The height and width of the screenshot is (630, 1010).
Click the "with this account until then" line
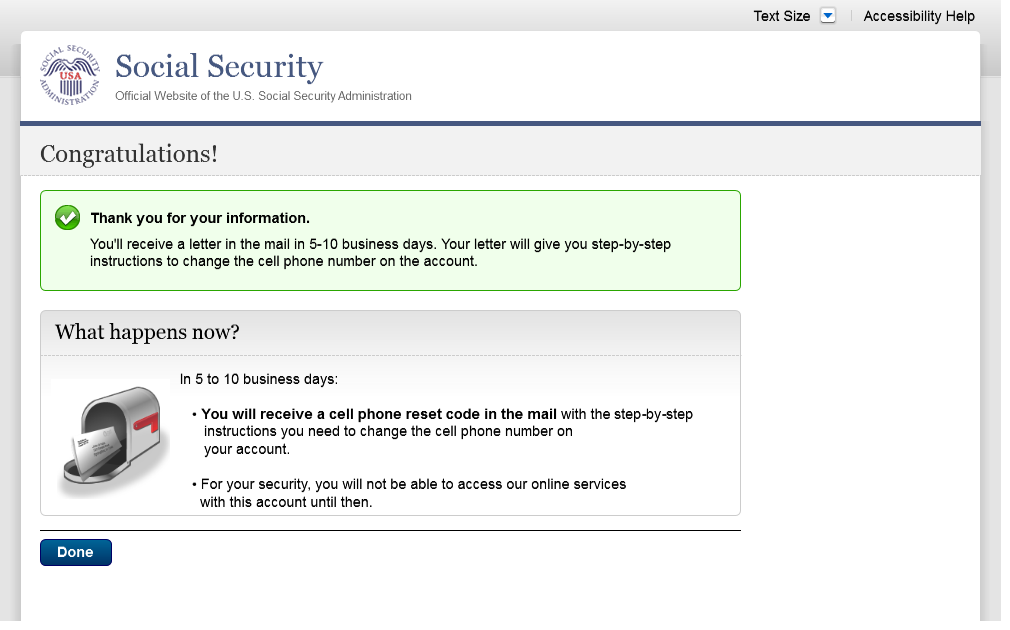[x=286, y=502]
